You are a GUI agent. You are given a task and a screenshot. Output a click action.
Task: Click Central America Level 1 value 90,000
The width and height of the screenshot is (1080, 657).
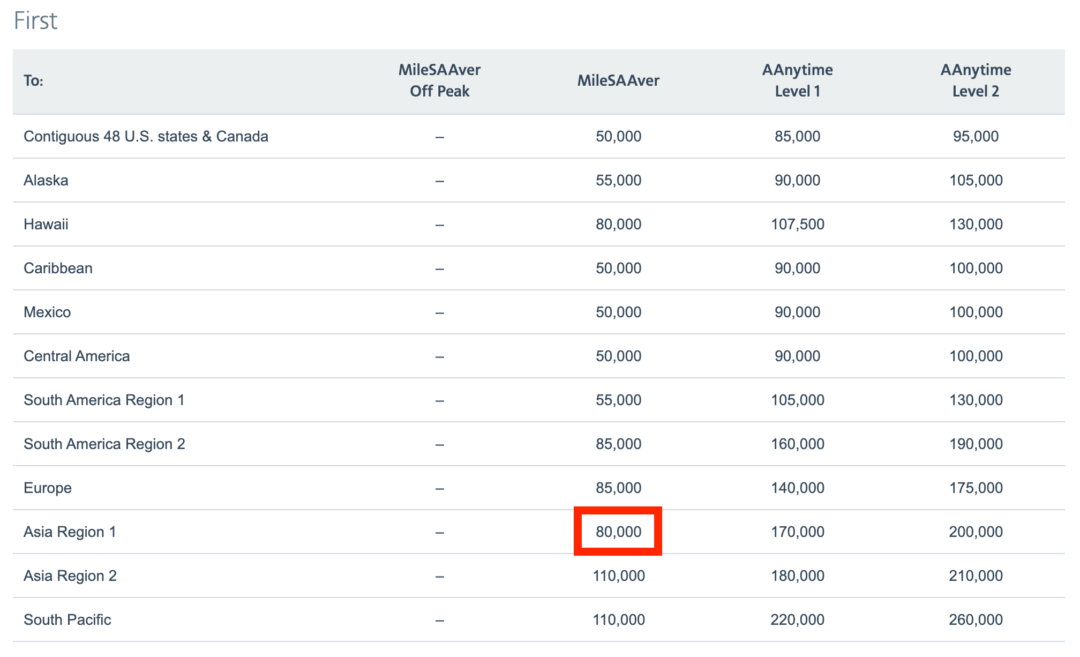pyautogui.click(x=797, y=356)
